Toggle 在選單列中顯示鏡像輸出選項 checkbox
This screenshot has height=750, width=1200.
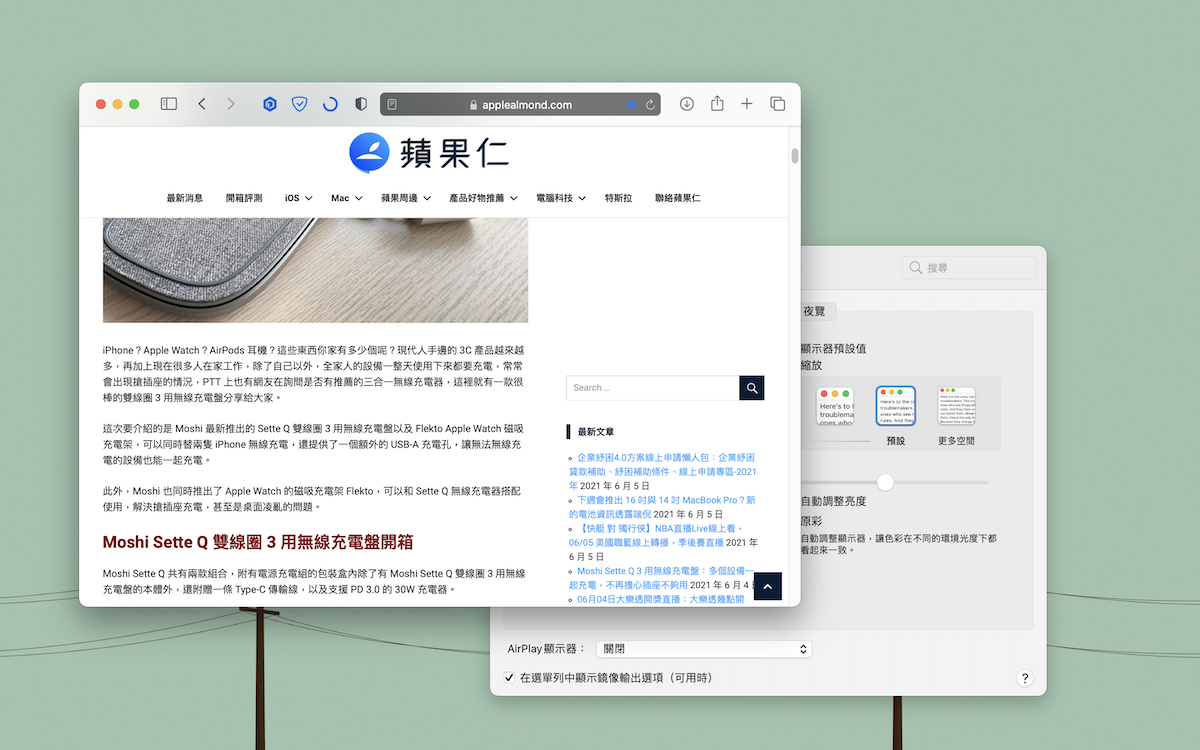(x=509, y=678)
